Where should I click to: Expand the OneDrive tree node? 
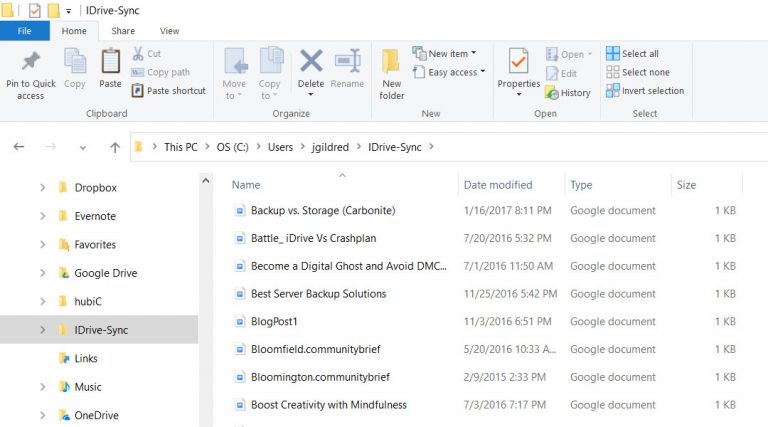pos(43,415)
